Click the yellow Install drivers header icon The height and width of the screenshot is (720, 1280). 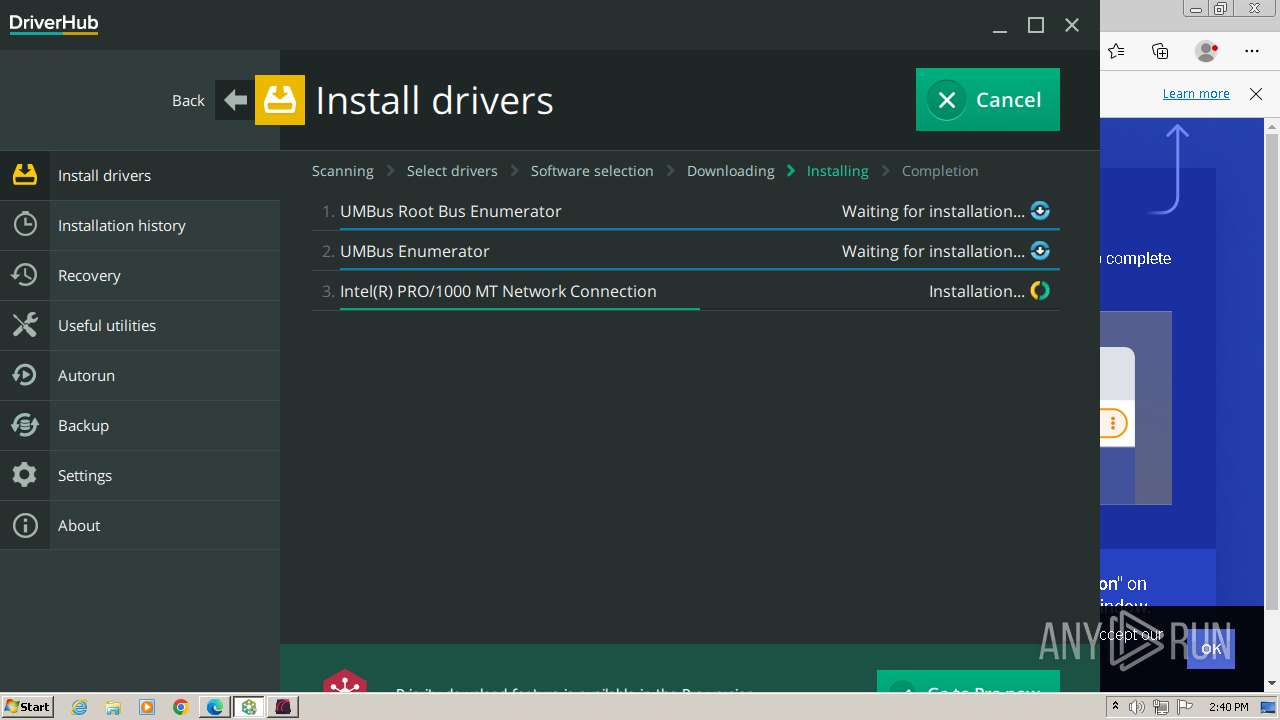[280, 100]
